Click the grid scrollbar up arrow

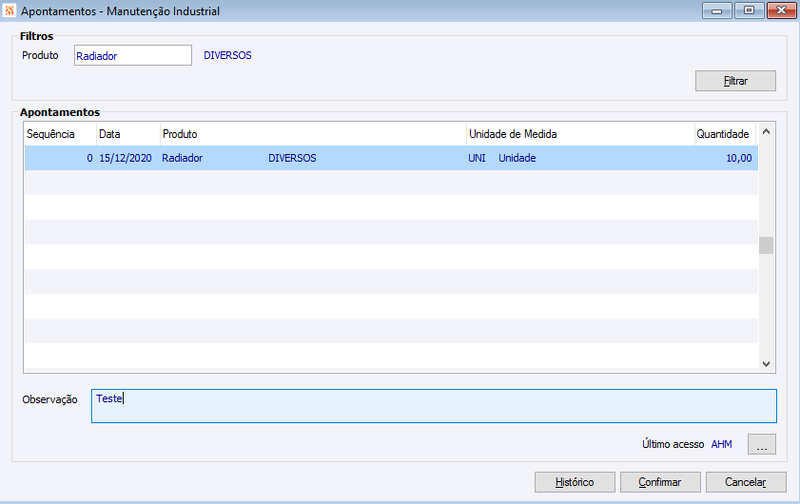pos(766,132)
